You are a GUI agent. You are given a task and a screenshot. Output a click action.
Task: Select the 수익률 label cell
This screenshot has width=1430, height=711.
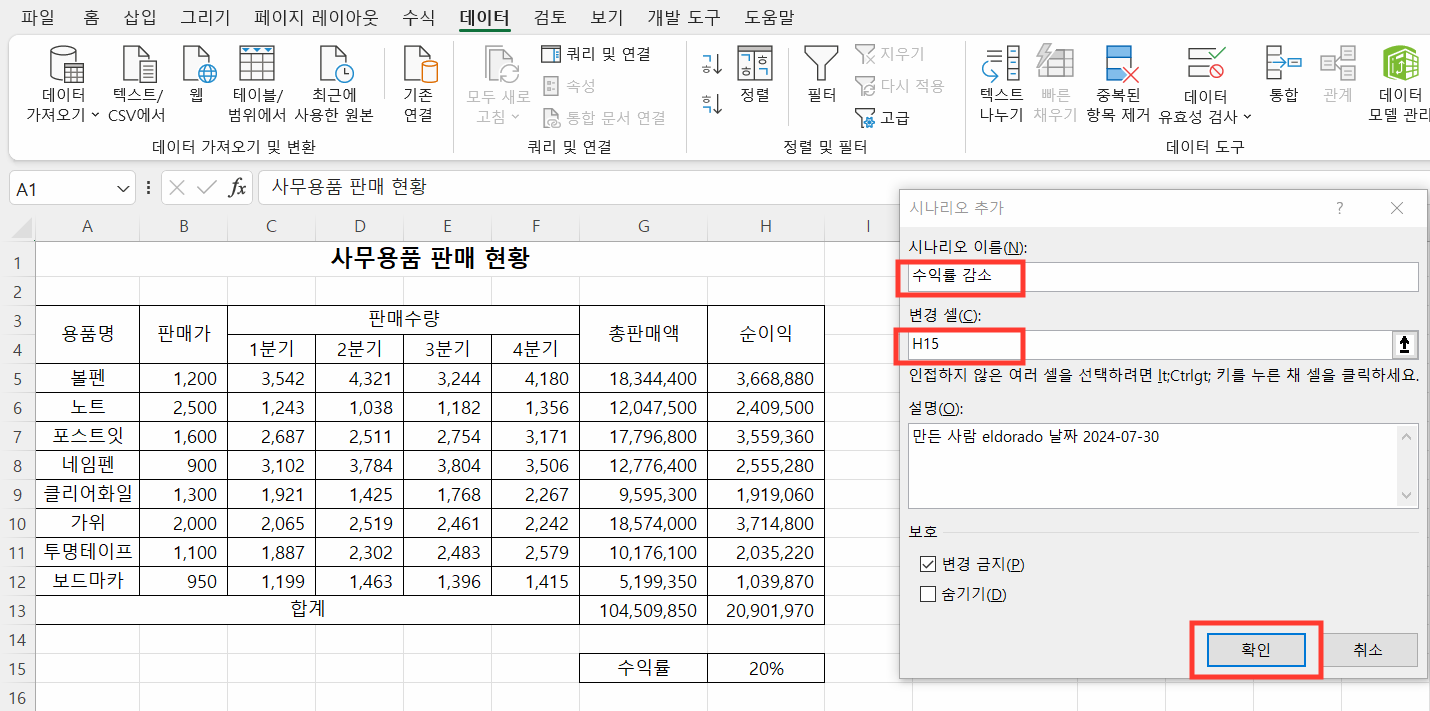click(643, 669)
